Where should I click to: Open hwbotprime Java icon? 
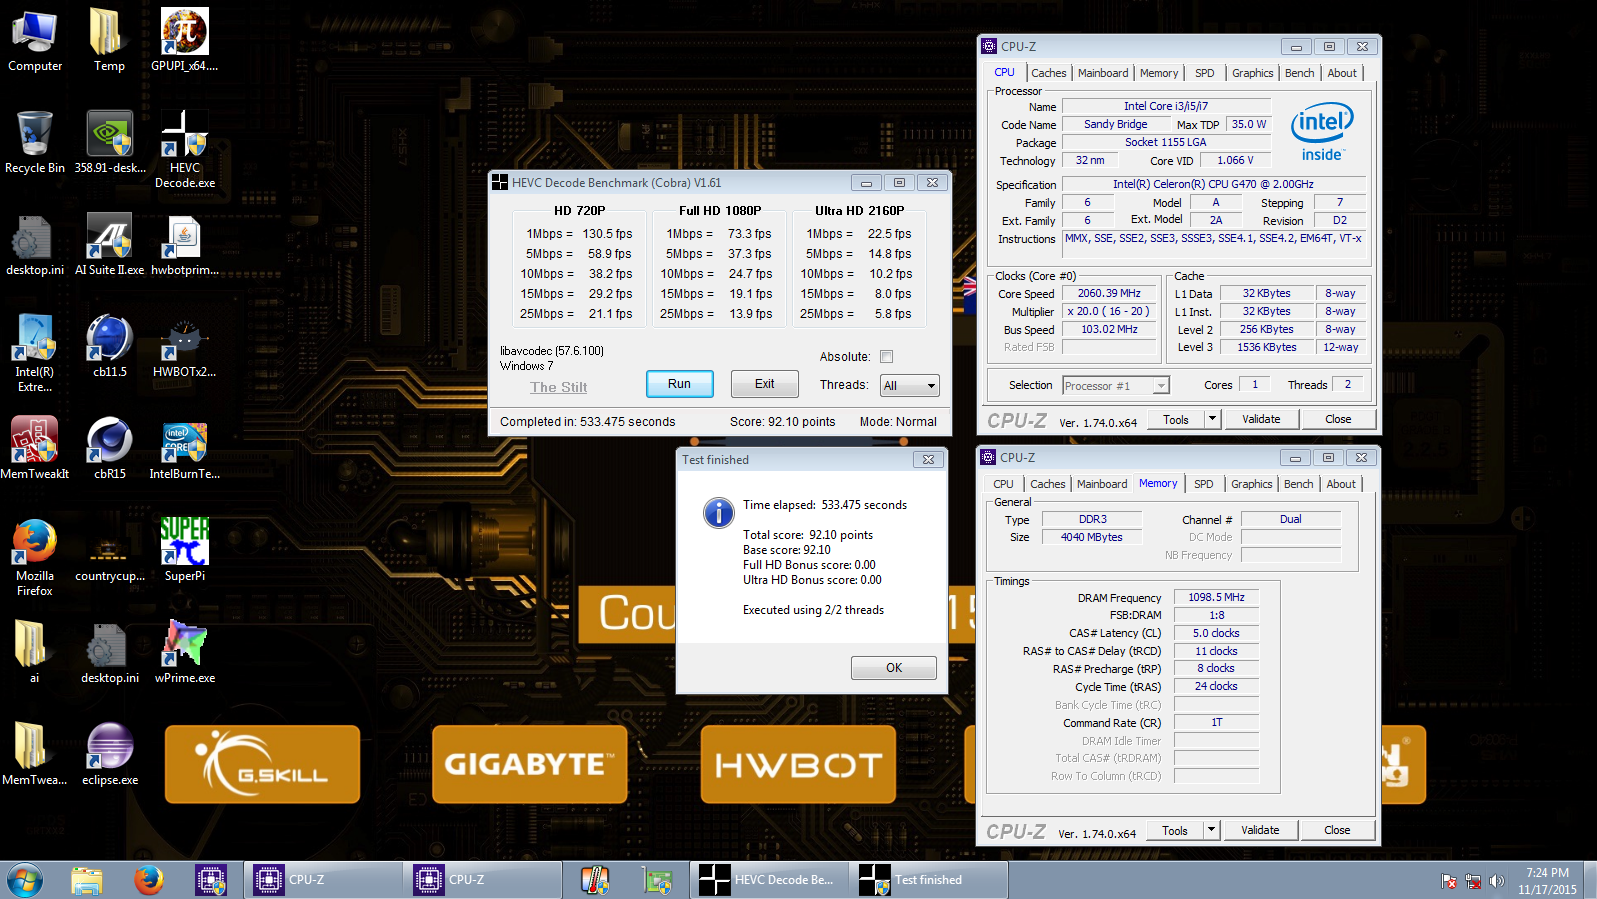(x=185, y=244)
